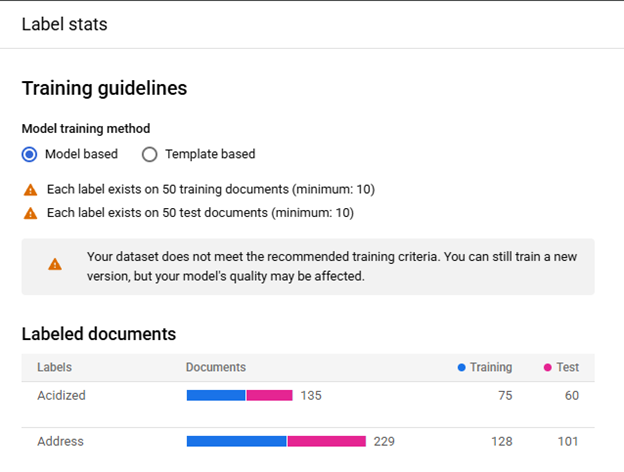Click the Documents column header

(215, 368)
